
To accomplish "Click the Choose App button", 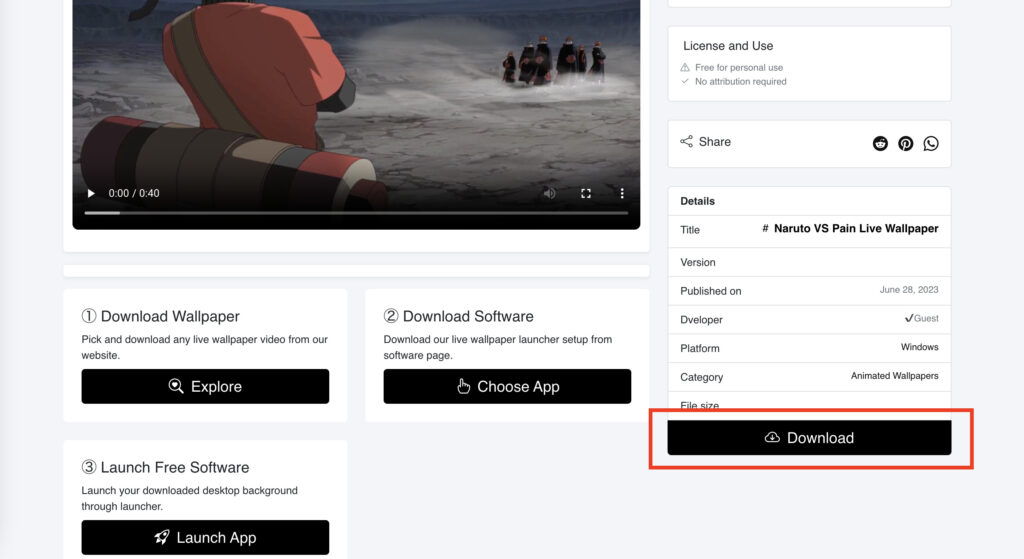I will [x=507, y=387].
